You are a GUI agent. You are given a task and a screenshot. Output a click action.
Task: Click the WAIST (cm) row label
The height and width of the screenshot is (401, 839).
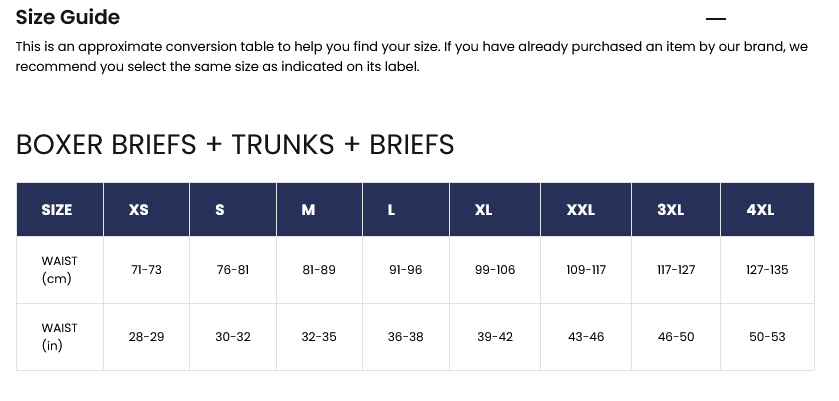pos(59,270)
